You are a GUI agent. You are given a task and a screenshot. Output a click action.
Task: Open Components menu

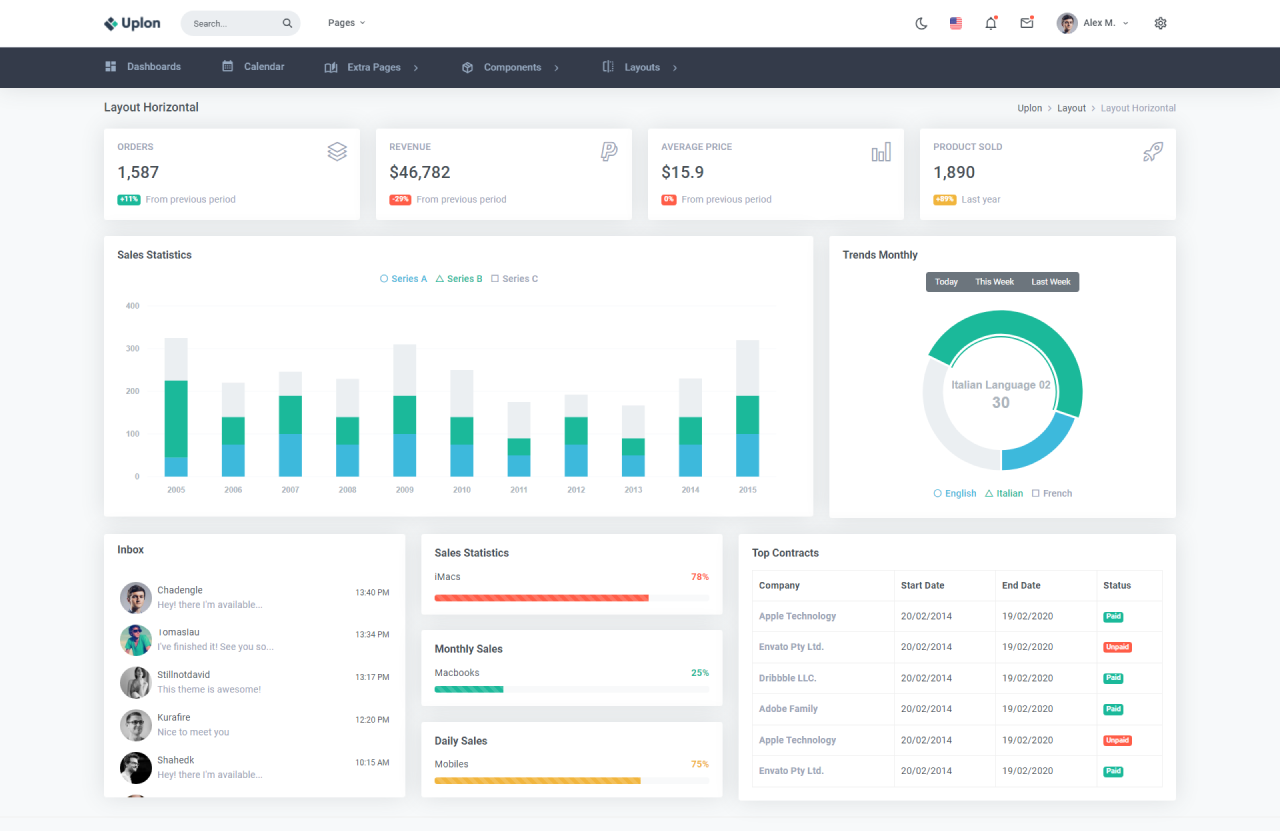click(x=510, y=68)
